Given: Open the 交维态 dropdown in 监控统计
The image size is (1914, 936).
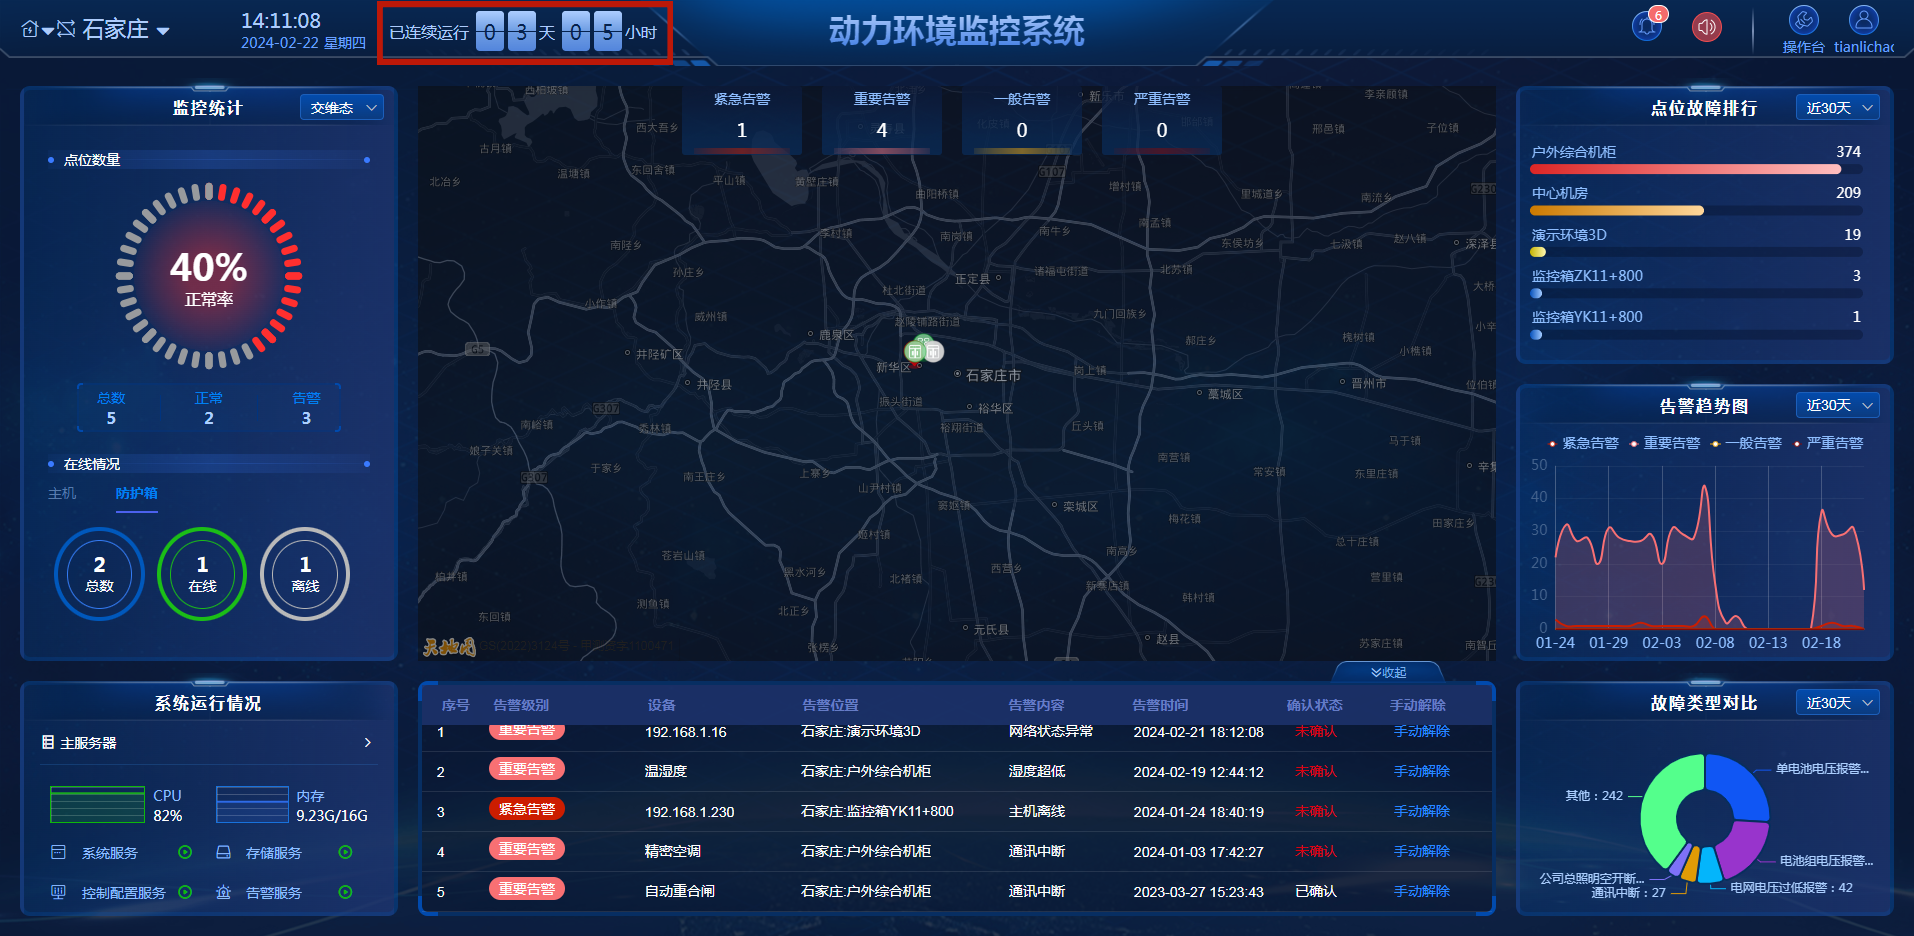Looking at the screenshot, I should [x=342, y=108].
